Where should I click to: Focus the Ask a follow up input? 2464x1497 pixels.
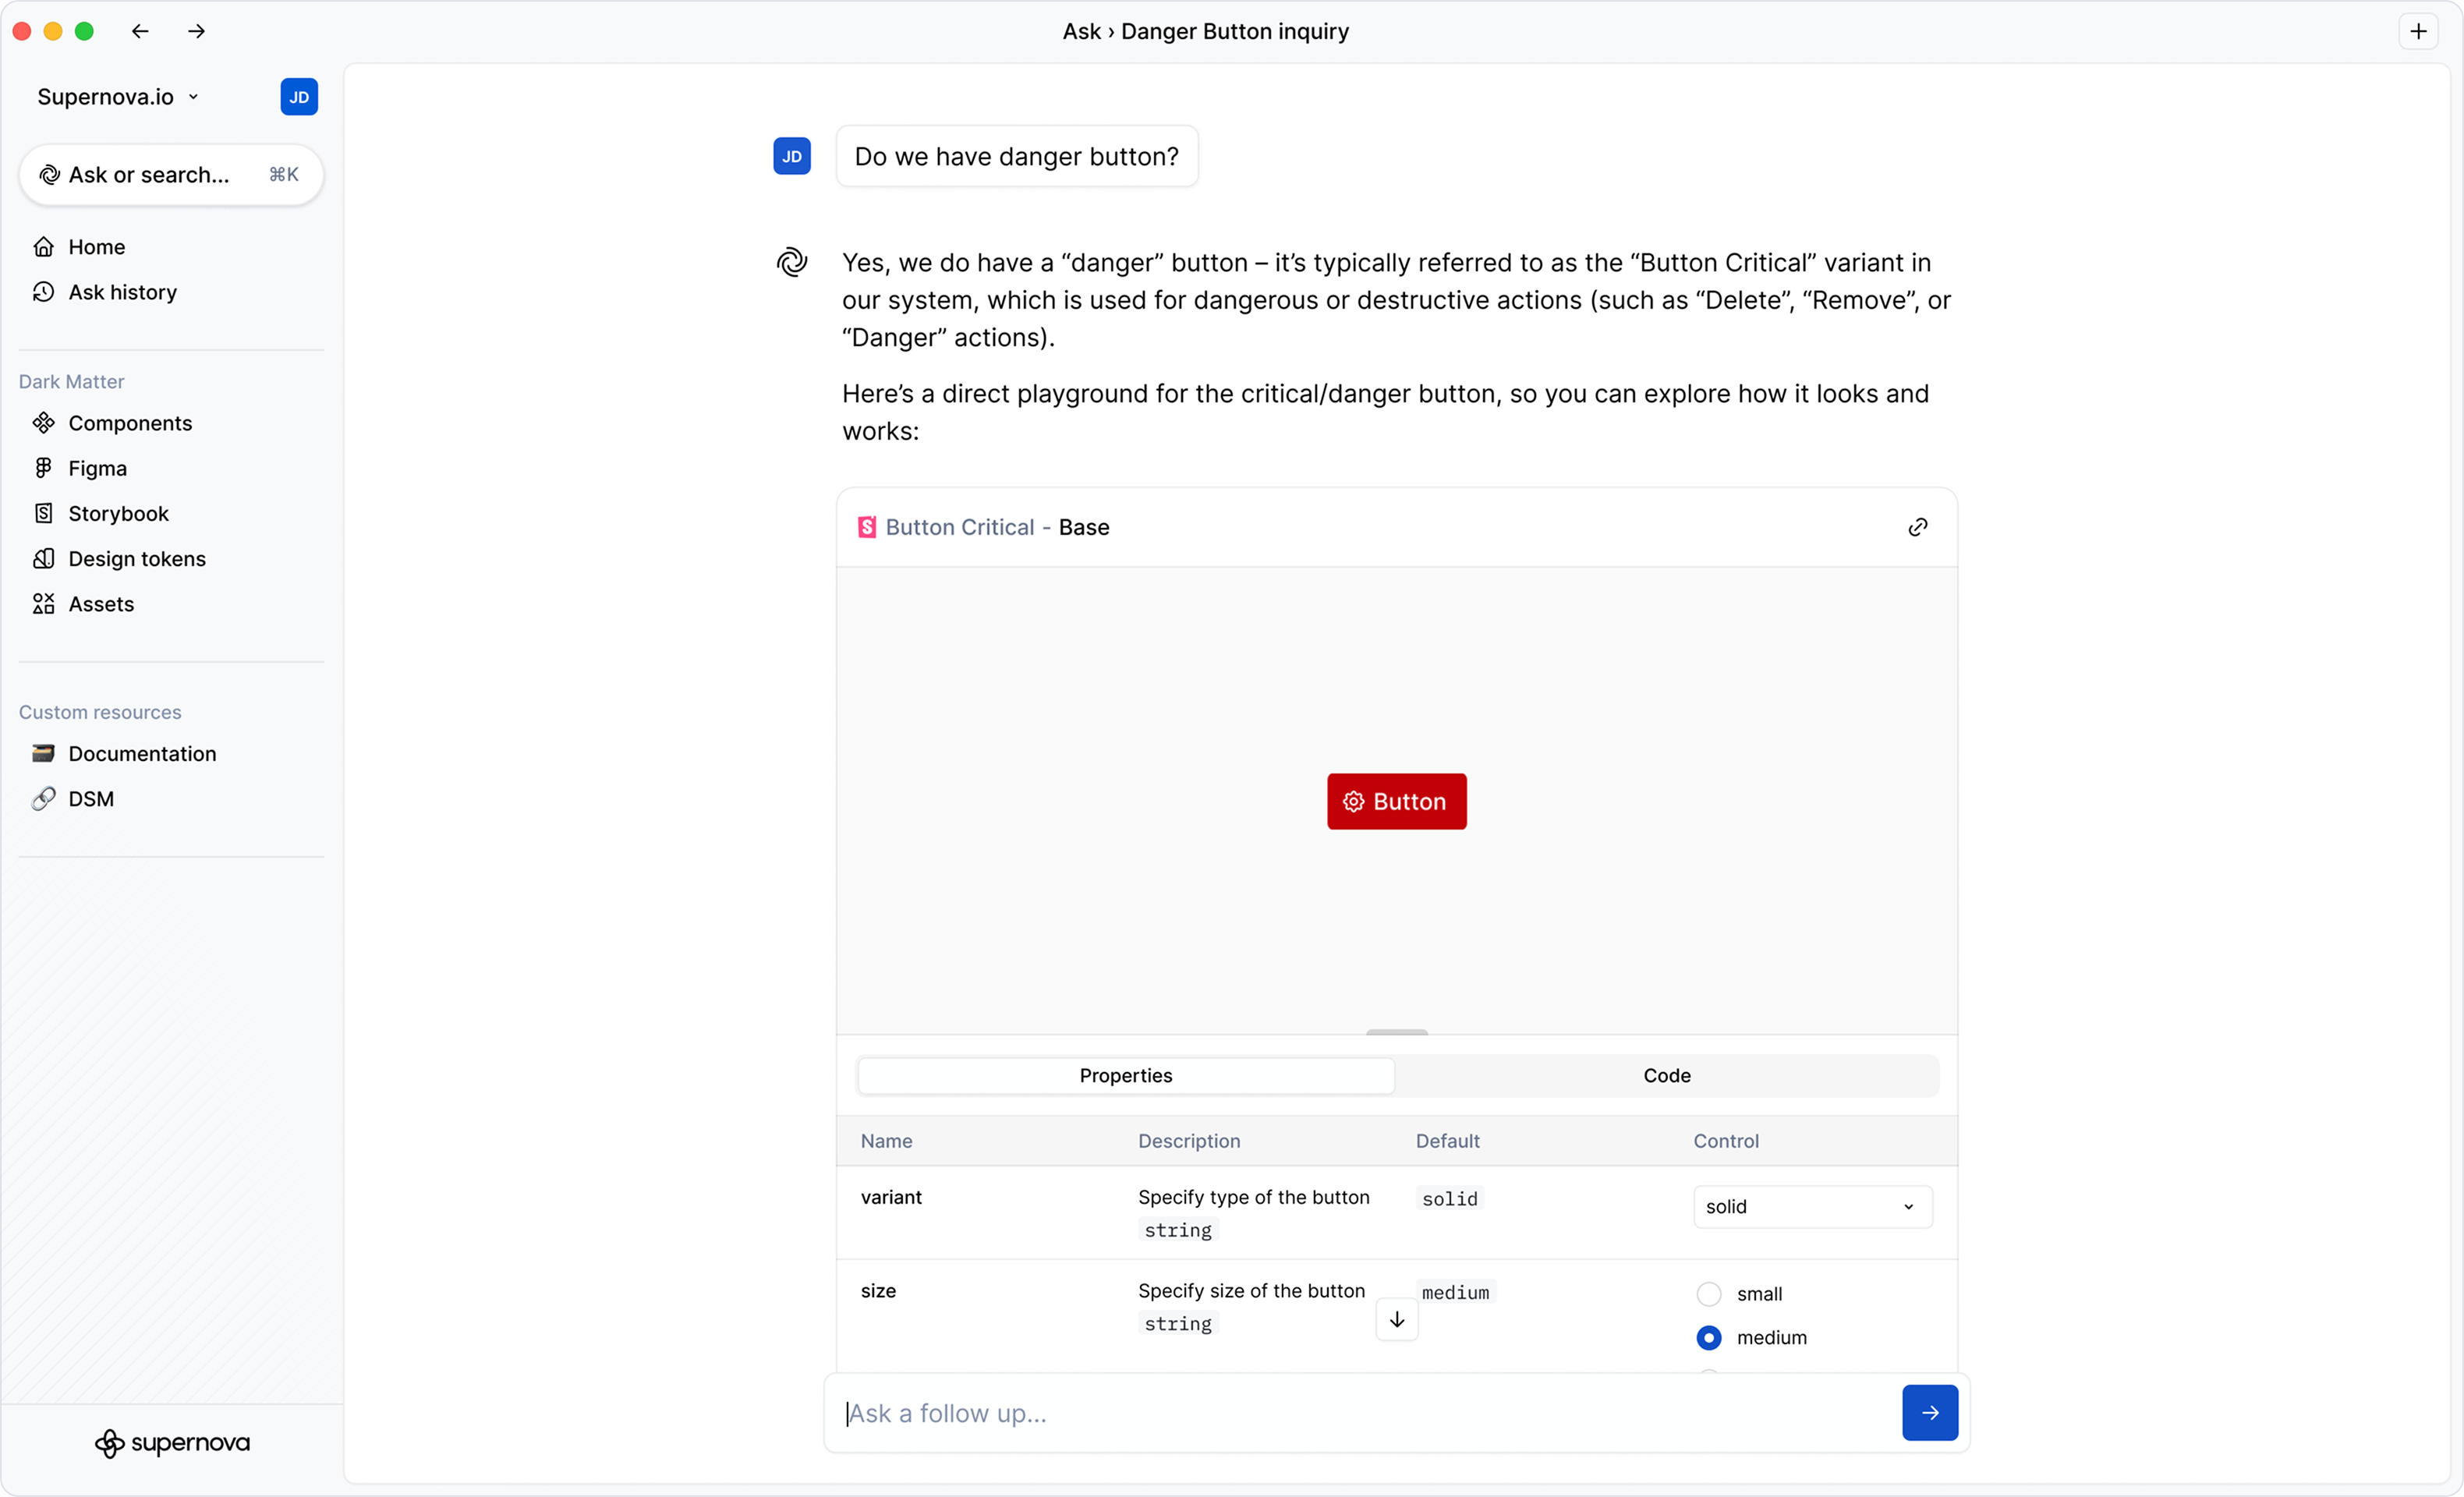1360,1413
